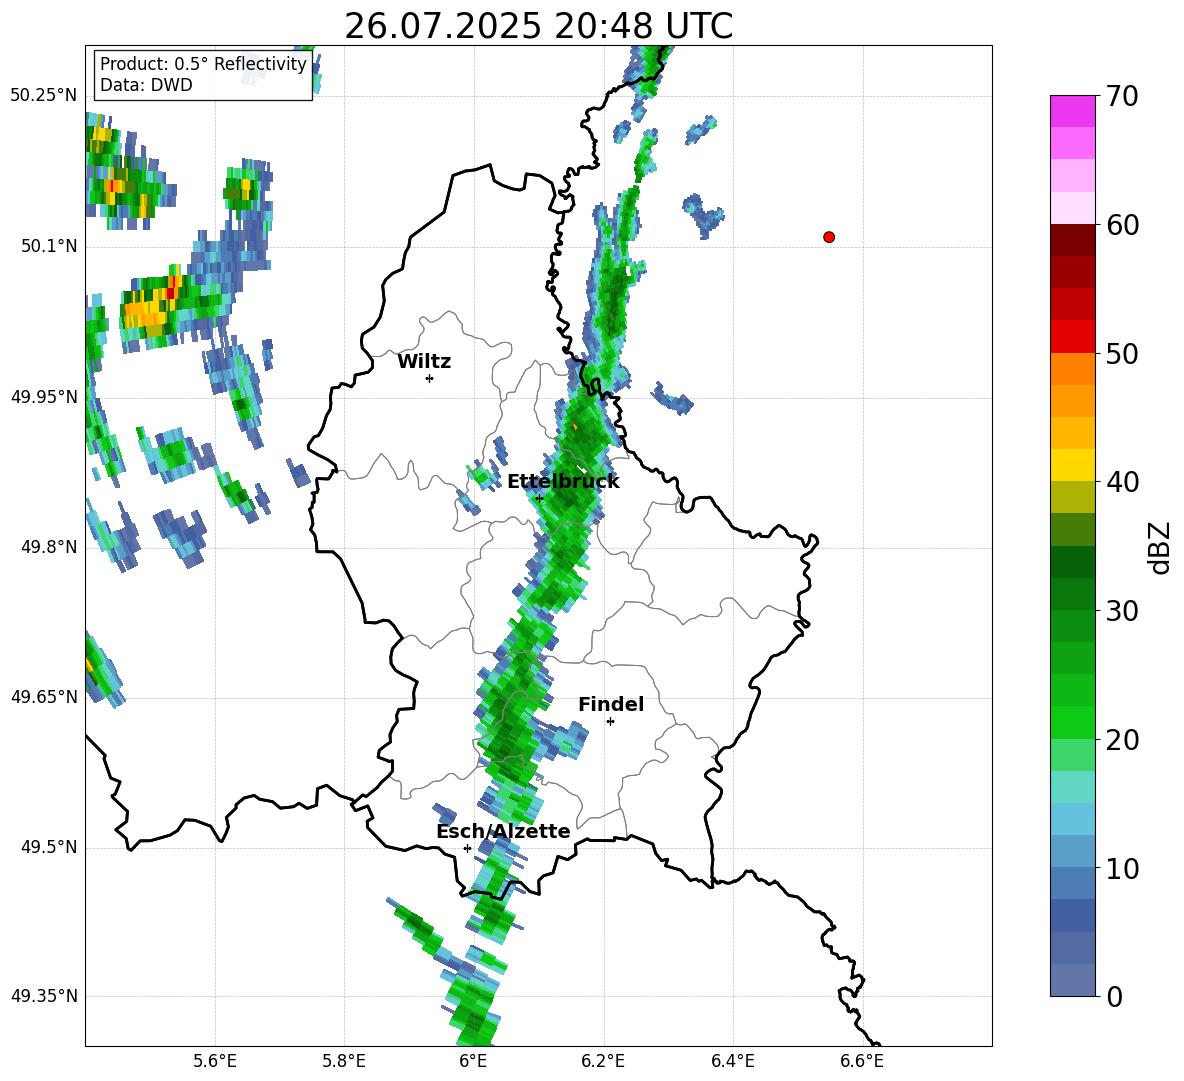This screenshot has width=1184, height=1081.
Task: Click the map title 26.07.2025 20:48 UTC
Action: [x=538, y=26]
